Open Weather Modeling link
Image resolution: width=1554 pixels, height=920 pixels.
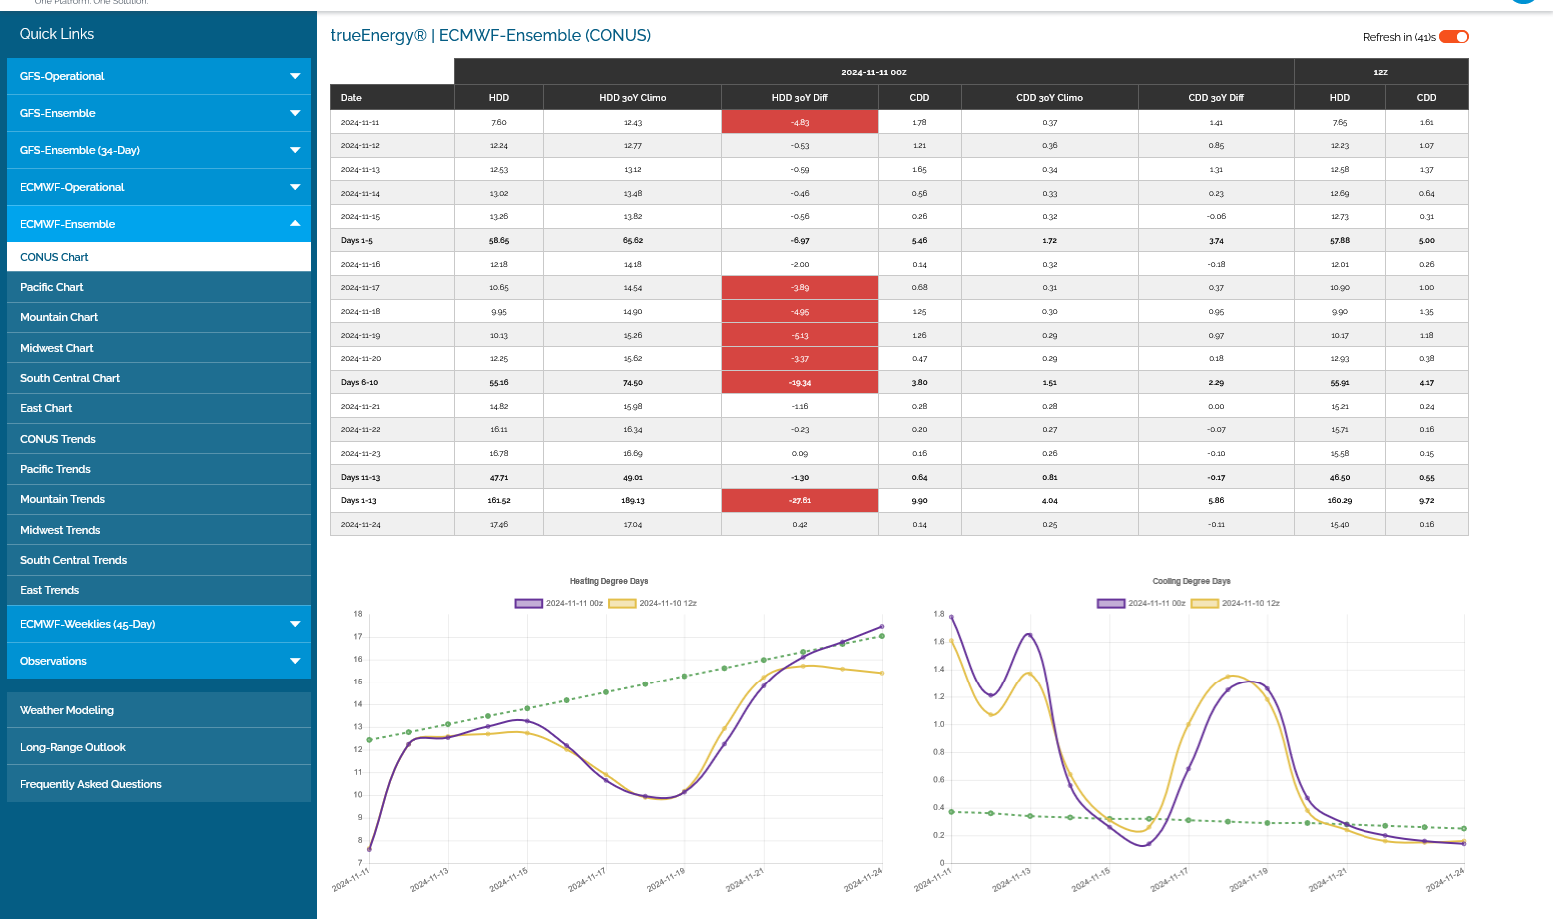point(159,710)
